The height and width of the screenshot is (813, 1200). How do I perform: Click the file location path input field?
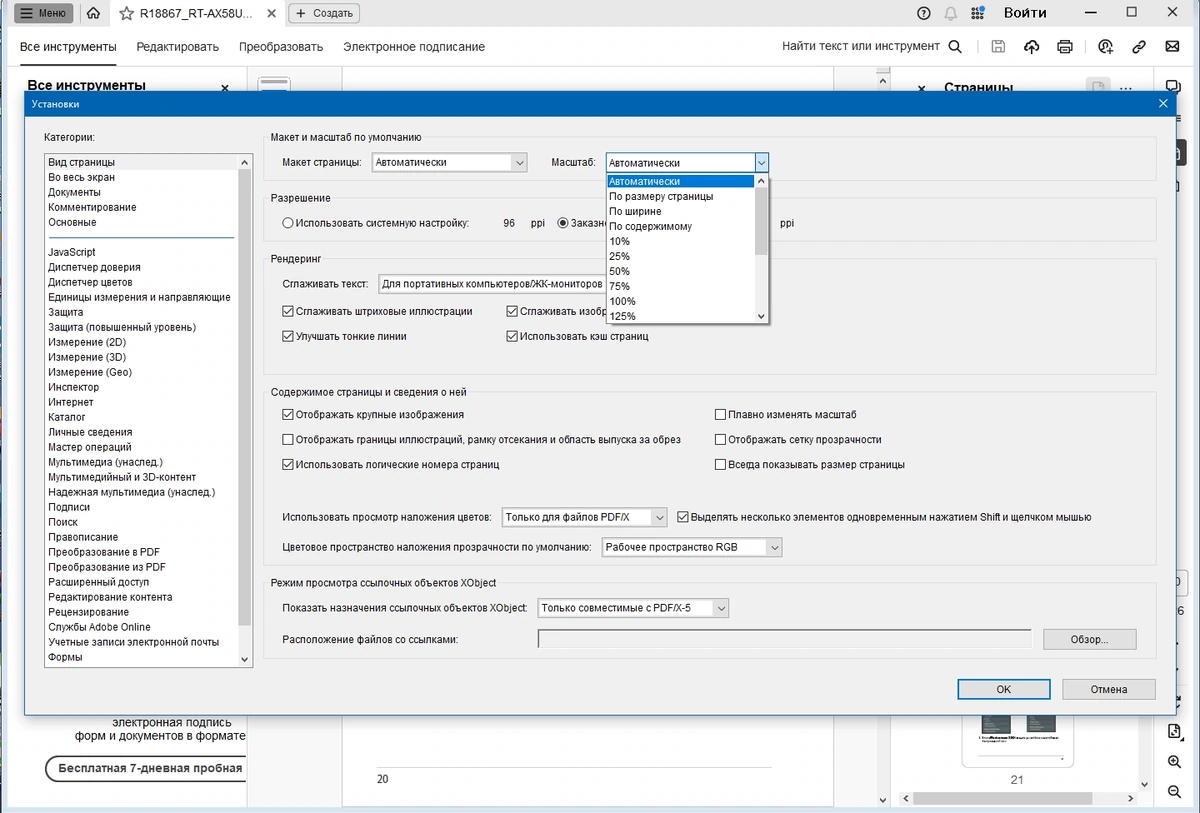click(x=785, y=639)
